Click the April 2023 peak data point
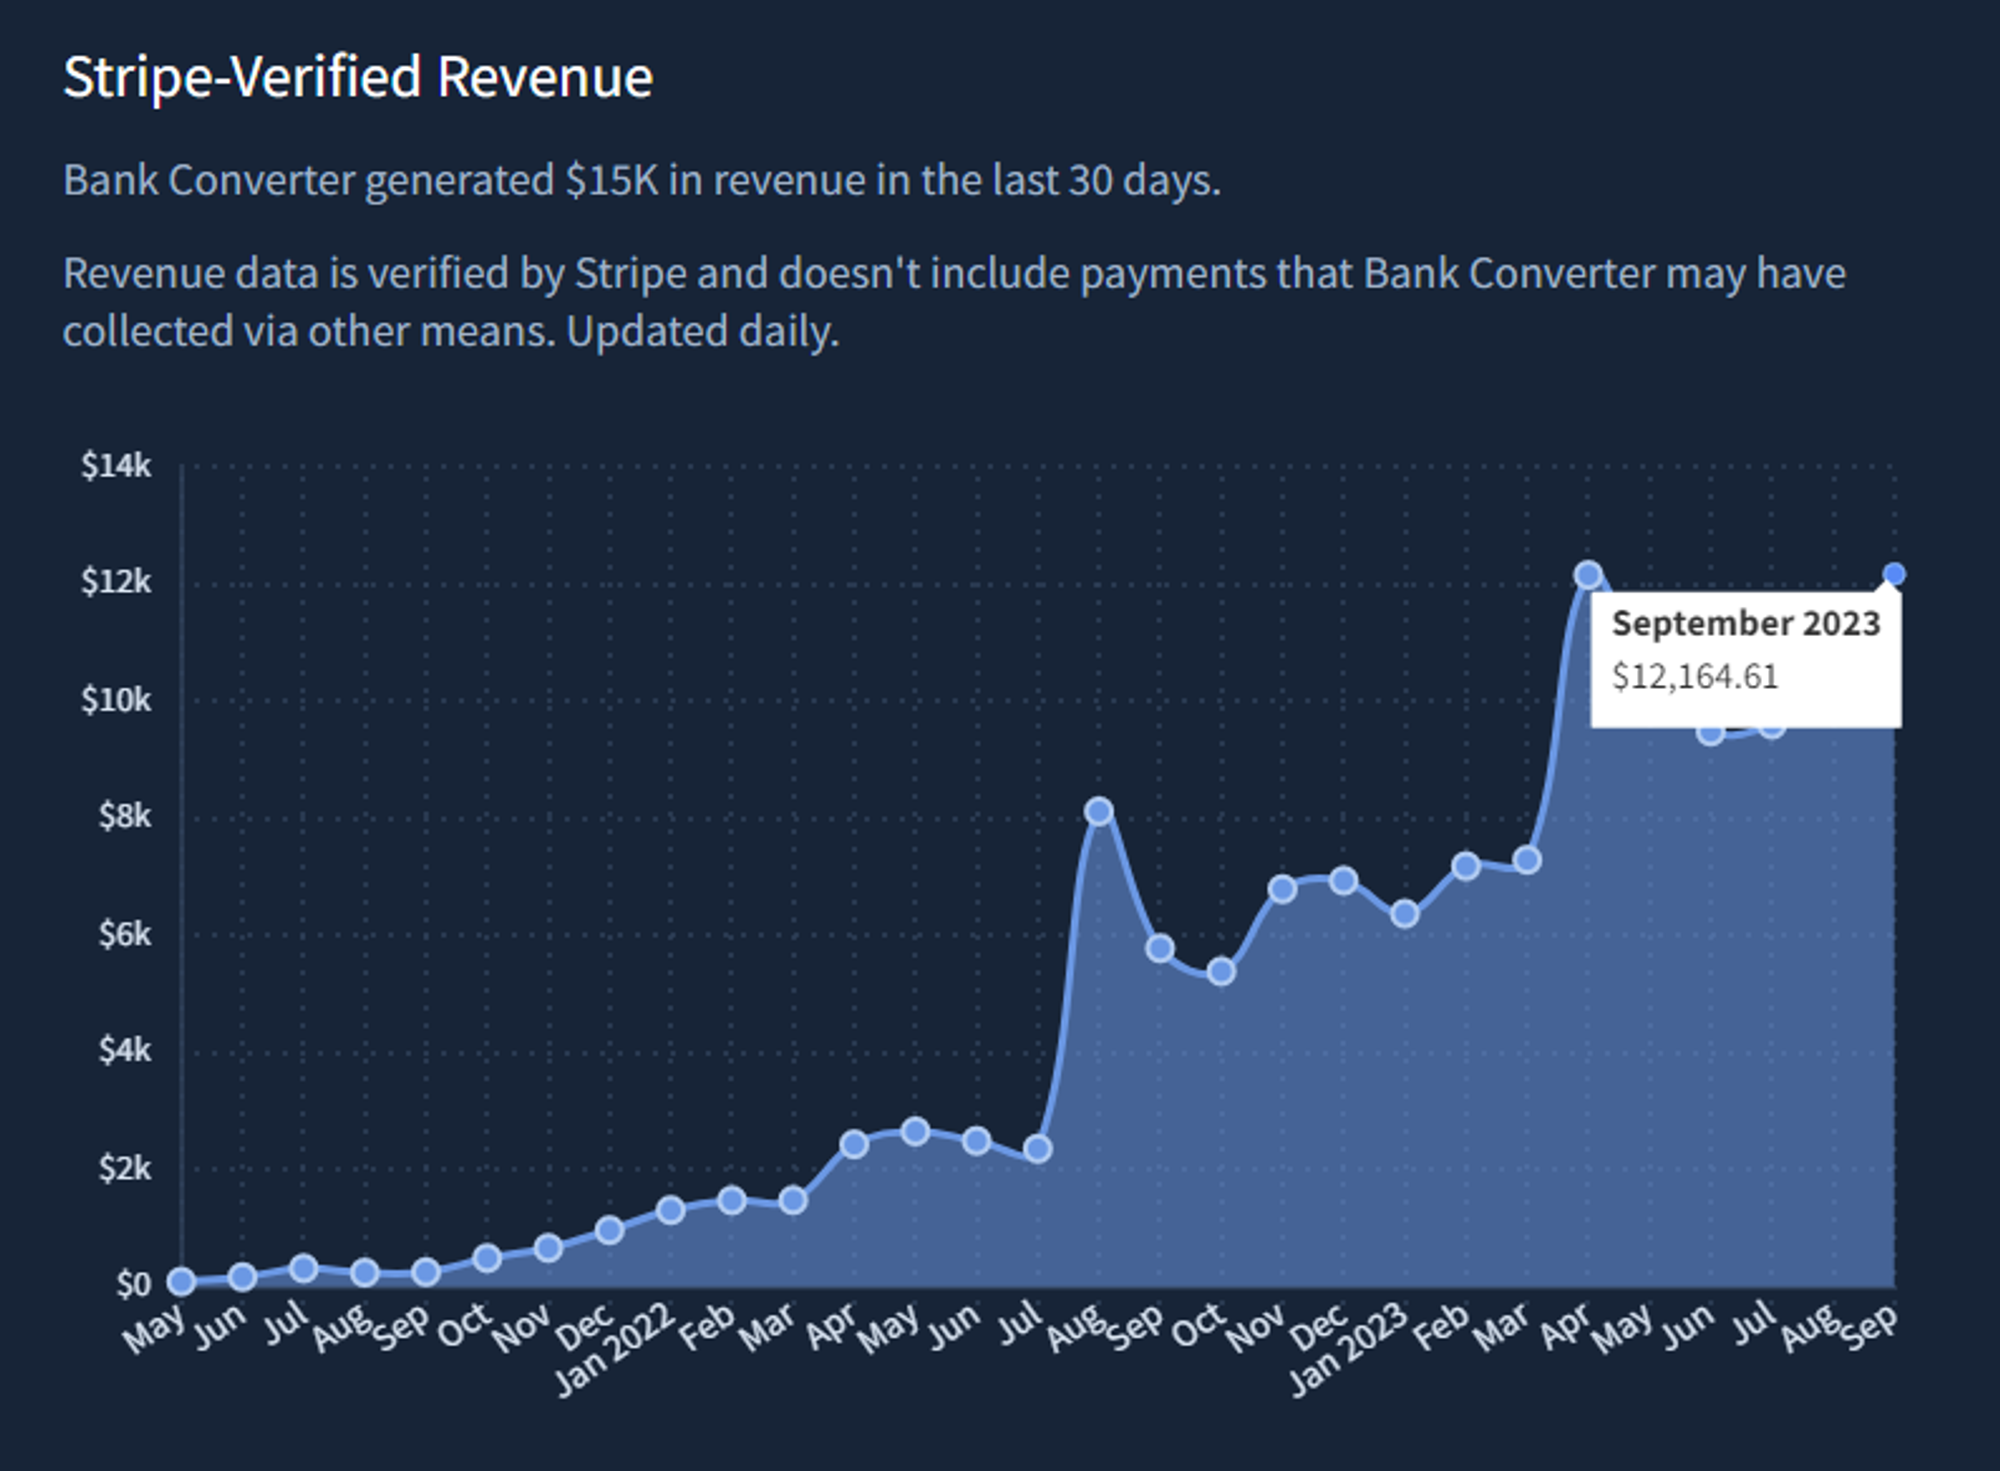 click(1588, 574)
